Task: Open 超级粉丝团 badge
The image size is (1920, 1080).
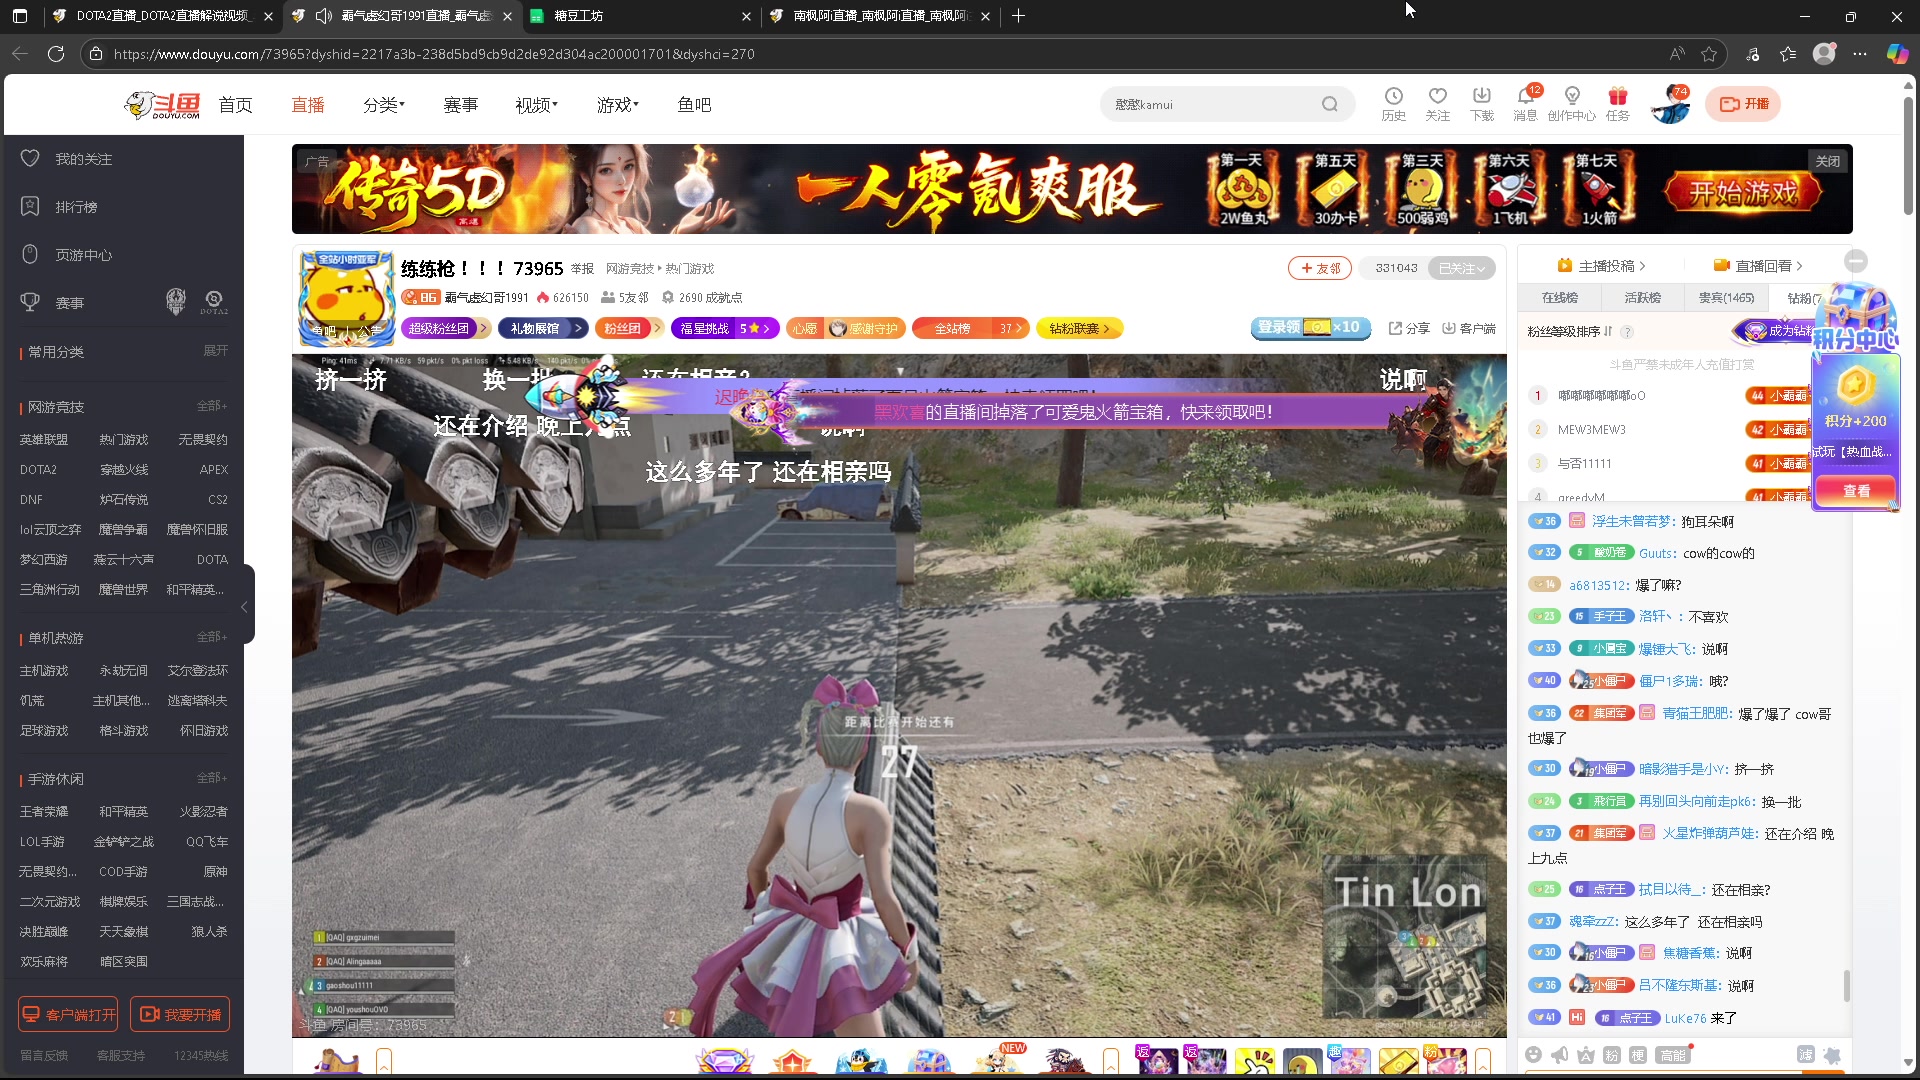Action: 446,328
